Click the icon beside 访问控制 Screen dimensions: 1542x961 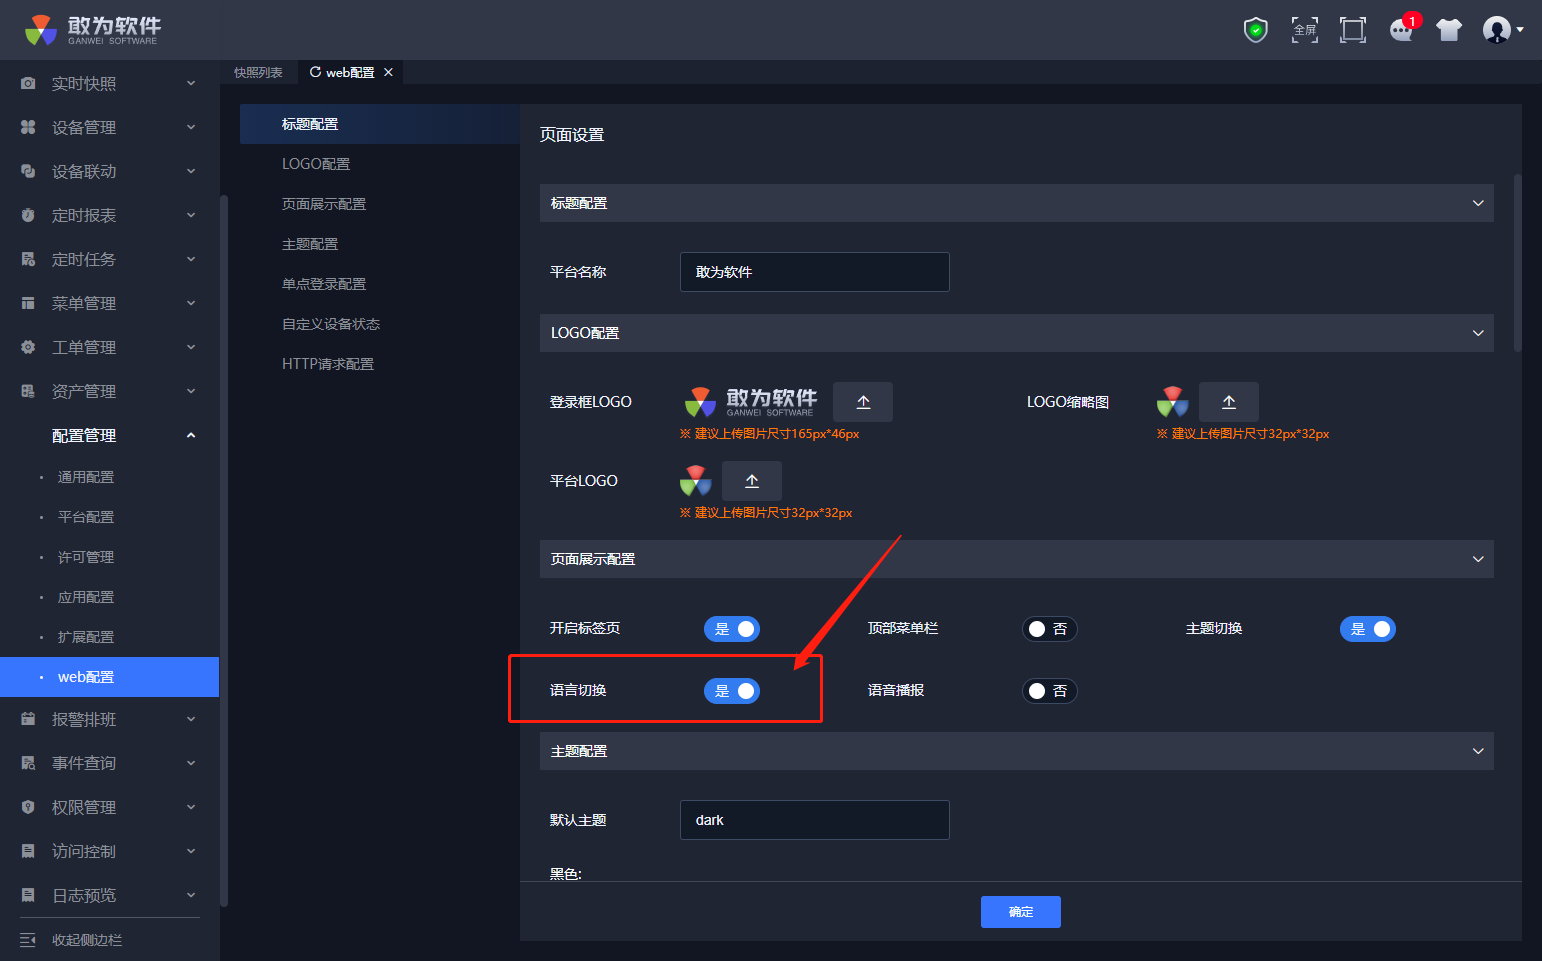coord(28,851)
